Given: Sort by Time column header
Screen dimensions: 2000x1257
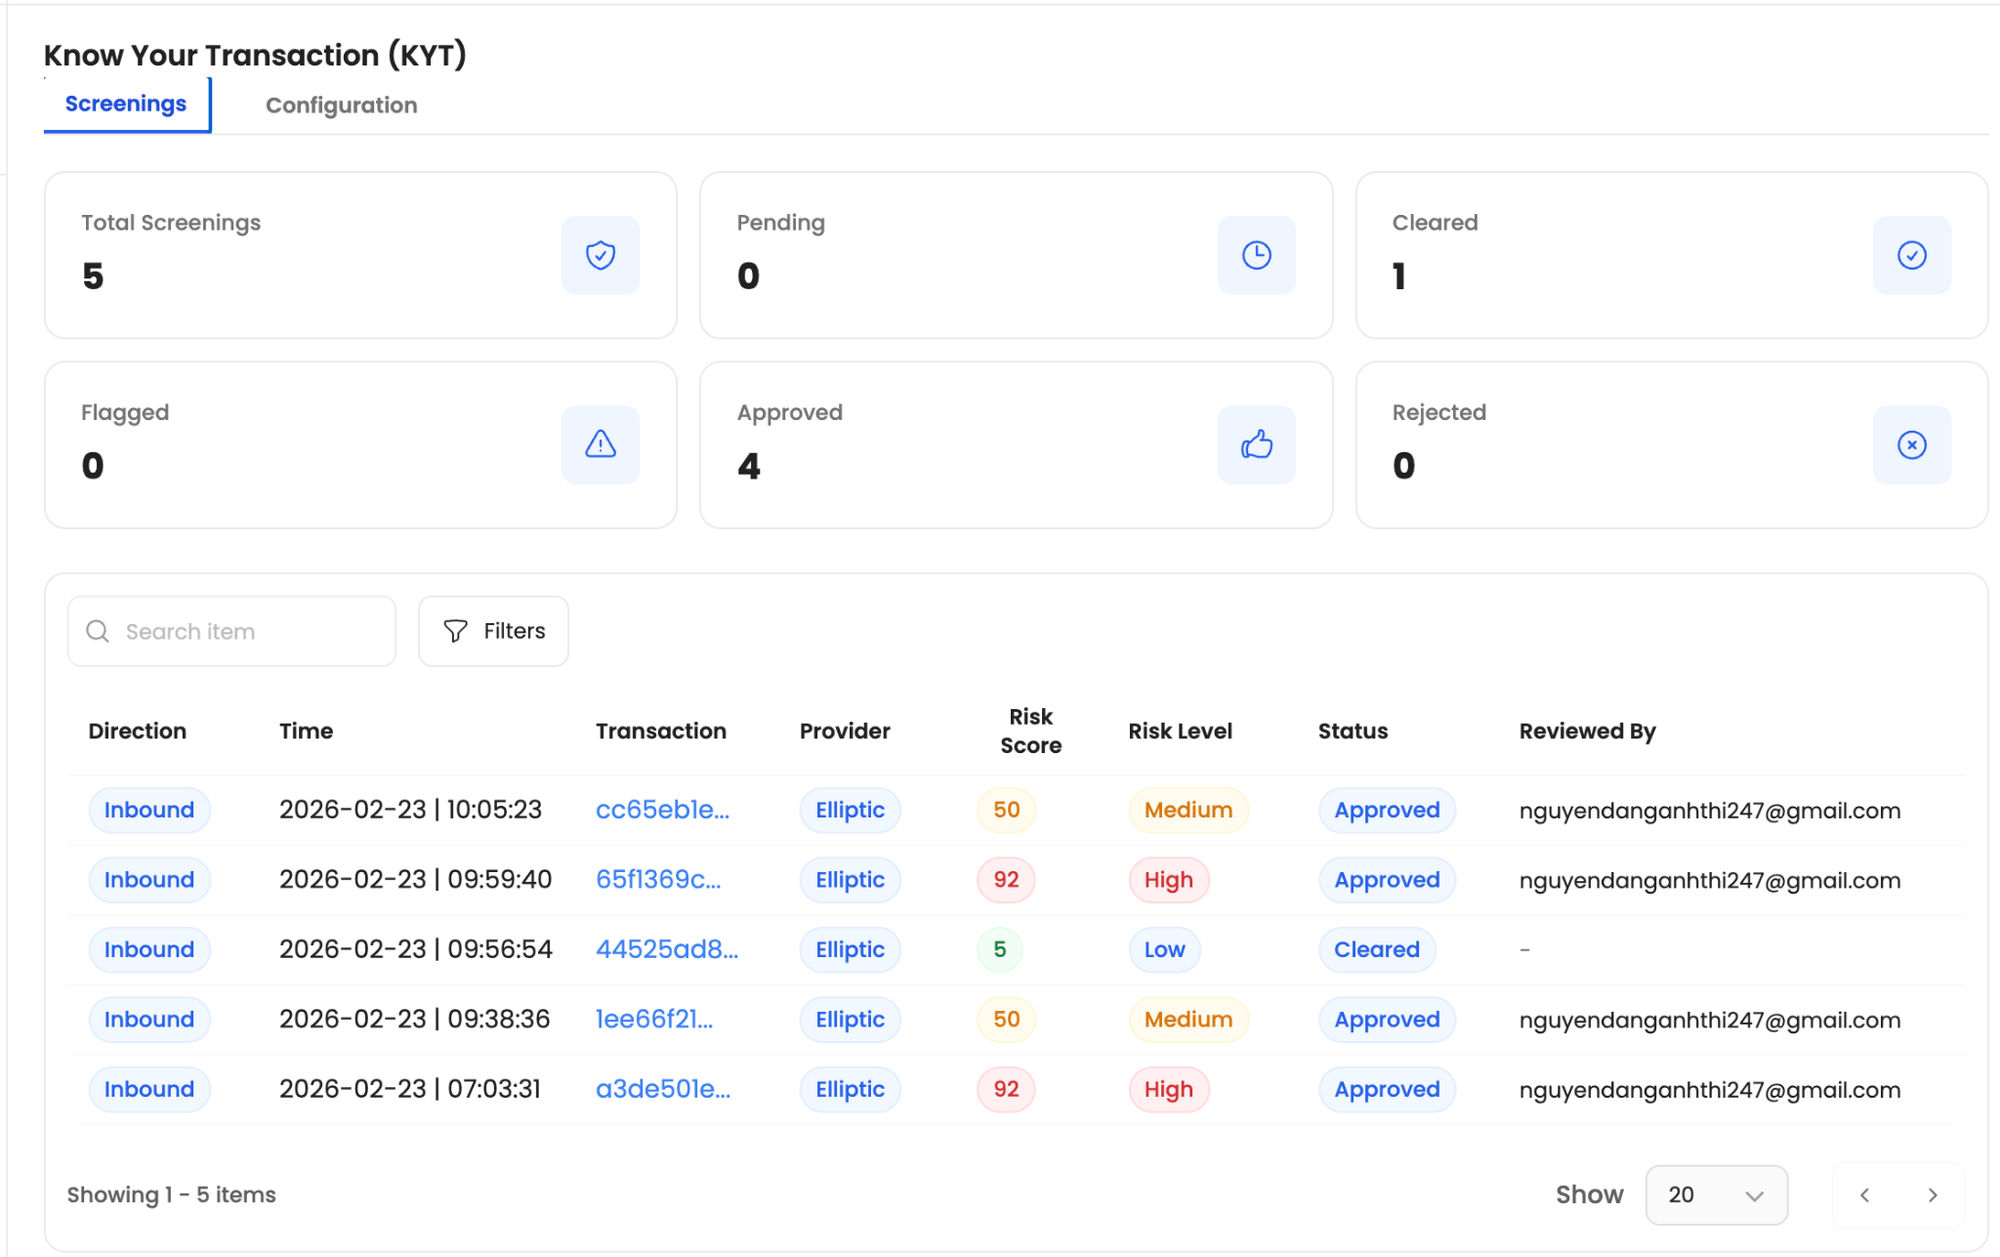Looking at the screenshot, I should (x=306, y=731).
